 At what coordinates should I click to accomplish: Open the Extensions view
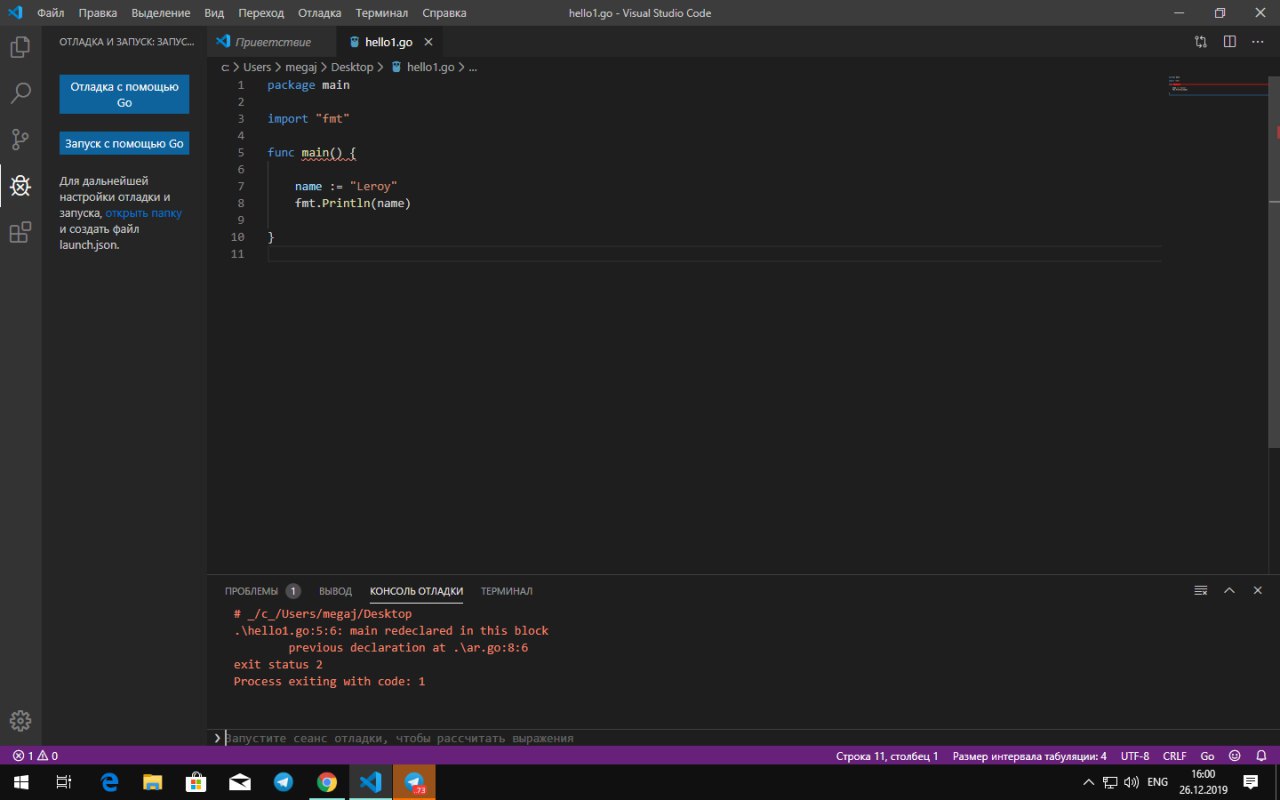(20, 233)
